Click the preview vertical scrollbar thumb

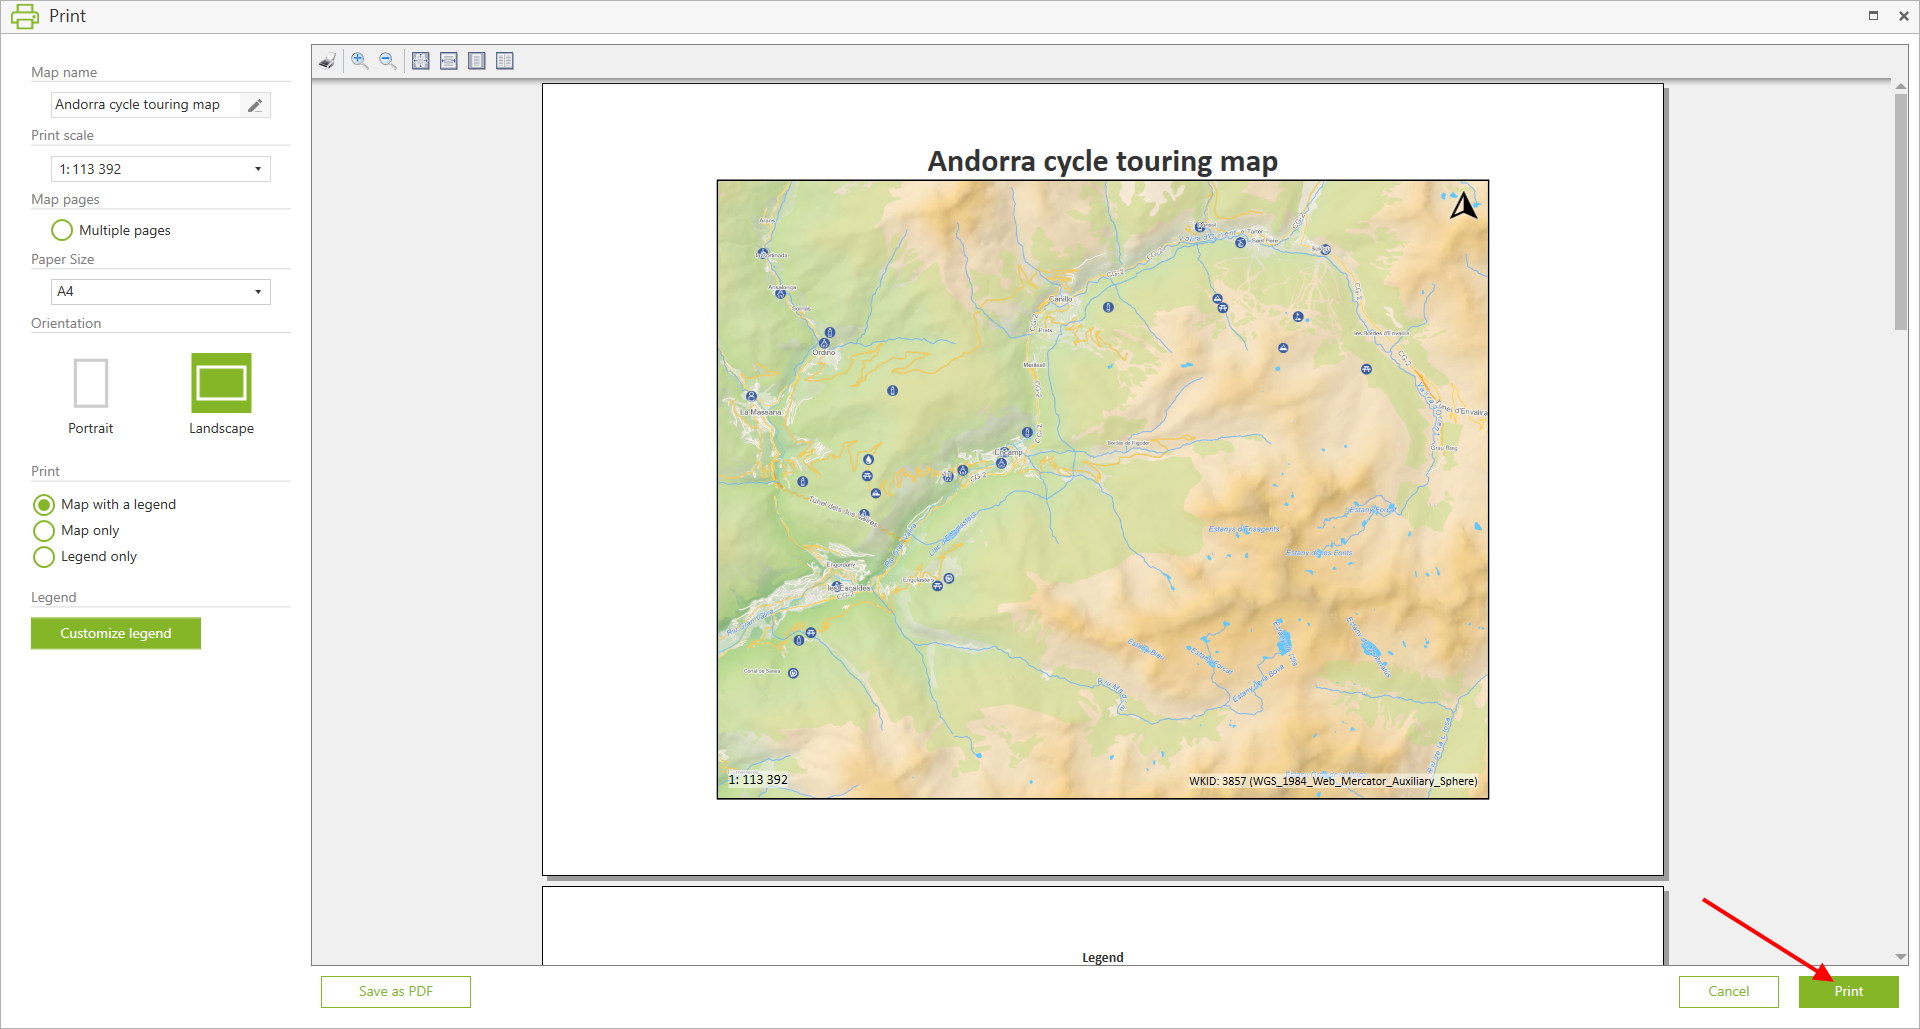(x=1900, y=210)
